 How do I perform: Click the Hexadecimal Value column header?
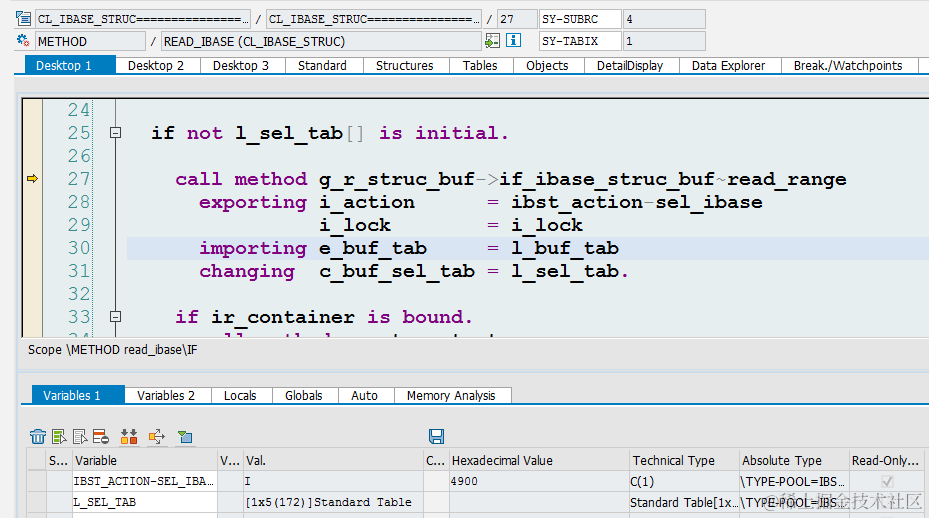539,461
